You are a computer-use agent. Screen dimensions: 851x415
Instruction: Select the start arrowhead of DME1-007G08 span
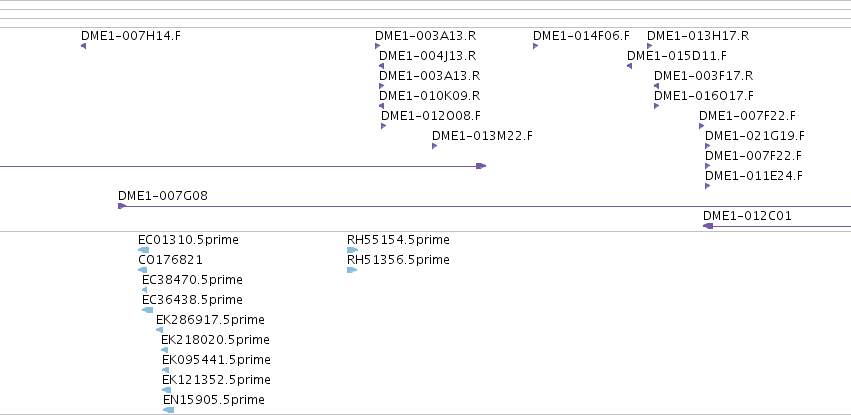click(x=122, y=206)
